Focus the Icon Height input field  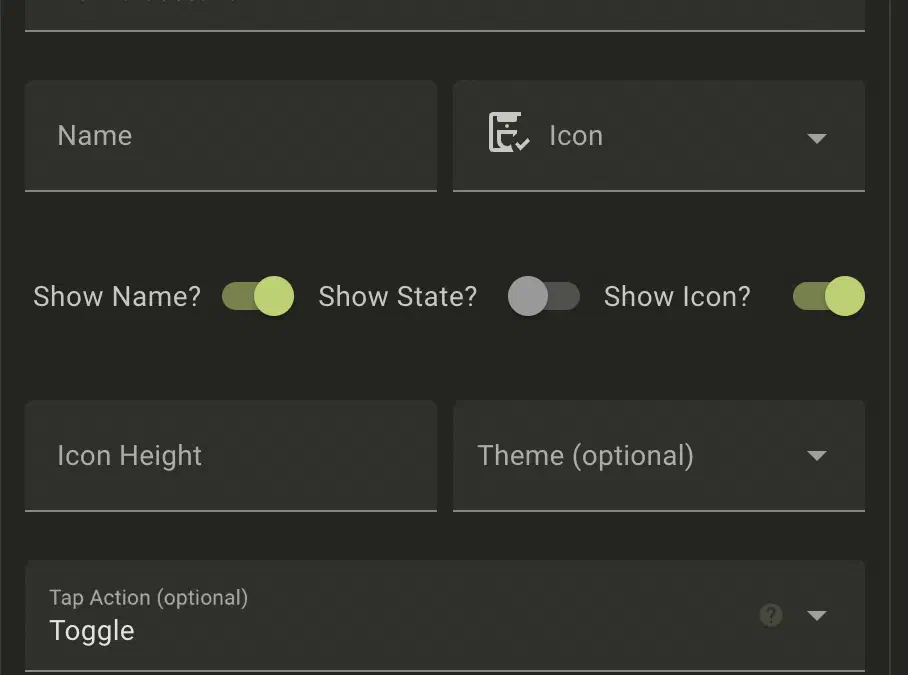(230, 456)
